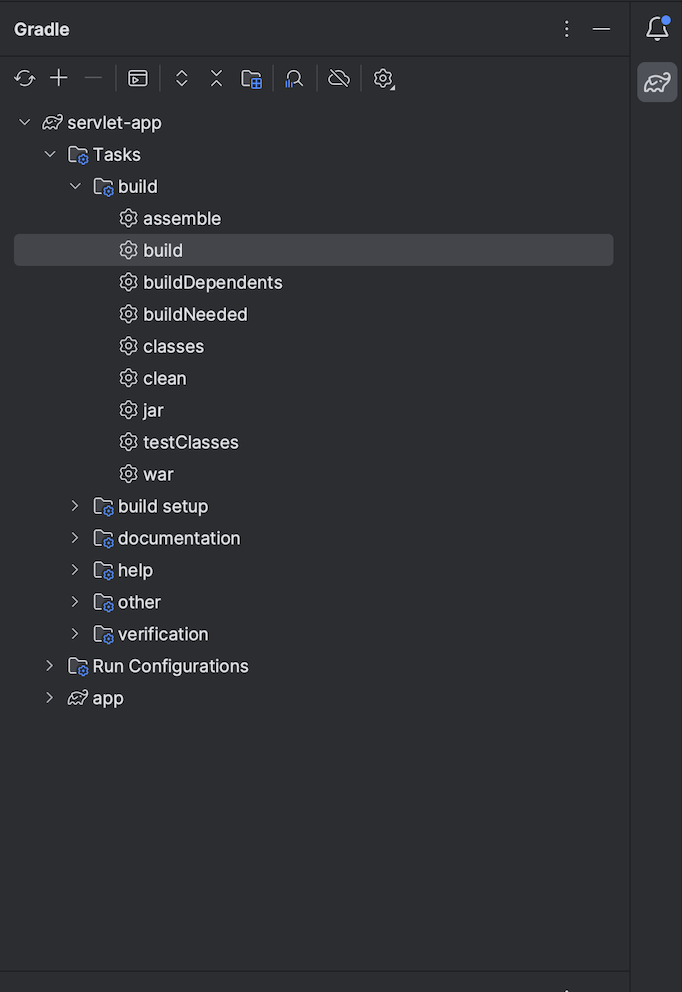Select "help" group label
The image size is (682, 992).
tap(135, 570)
